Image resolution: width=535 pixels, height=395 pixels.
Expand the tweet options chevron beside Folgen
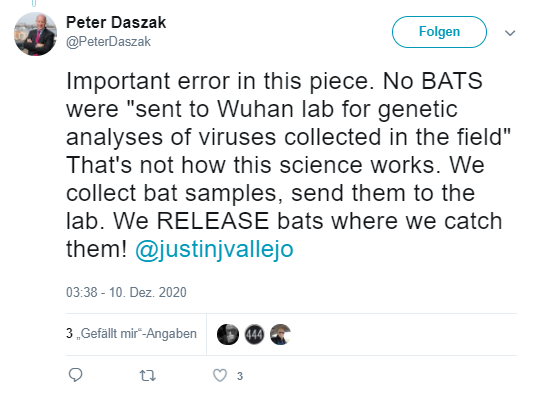pyautogui.click(x=510, y=33)
